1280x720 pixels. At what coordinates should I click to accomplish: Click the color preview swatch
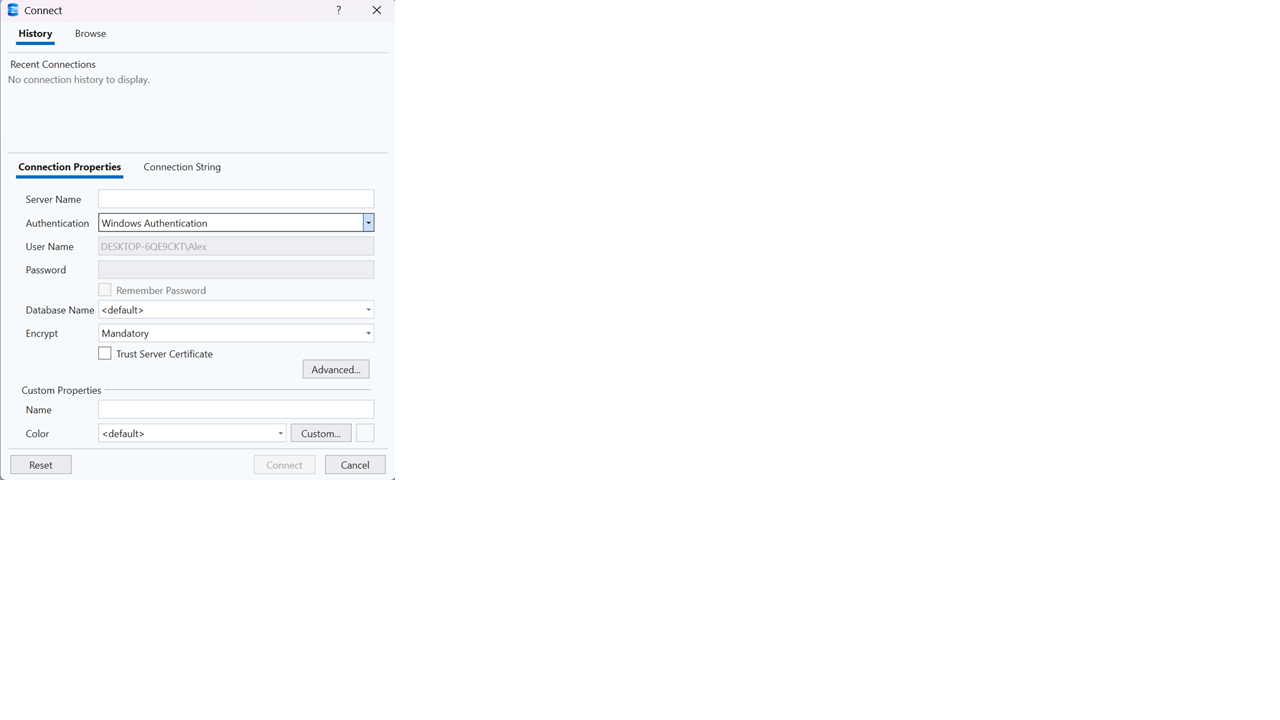click(365, 433)
